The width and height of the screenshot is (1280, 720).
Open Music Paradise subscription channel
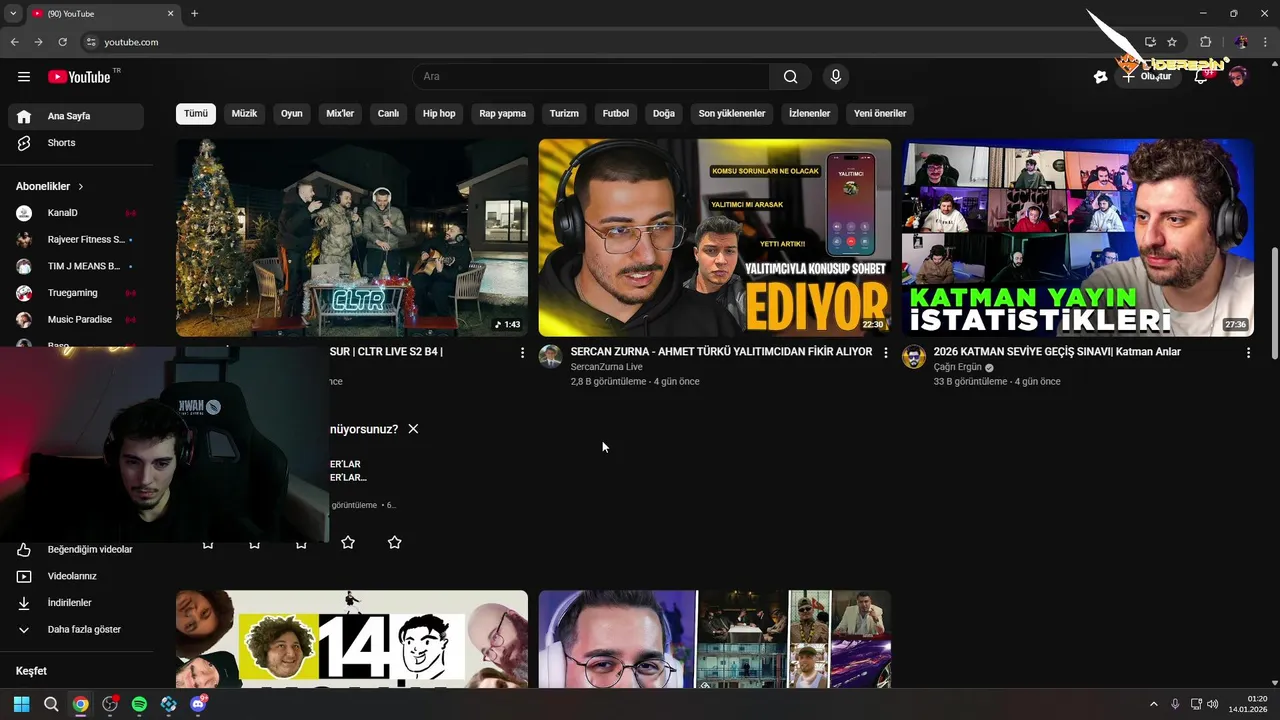76,319
